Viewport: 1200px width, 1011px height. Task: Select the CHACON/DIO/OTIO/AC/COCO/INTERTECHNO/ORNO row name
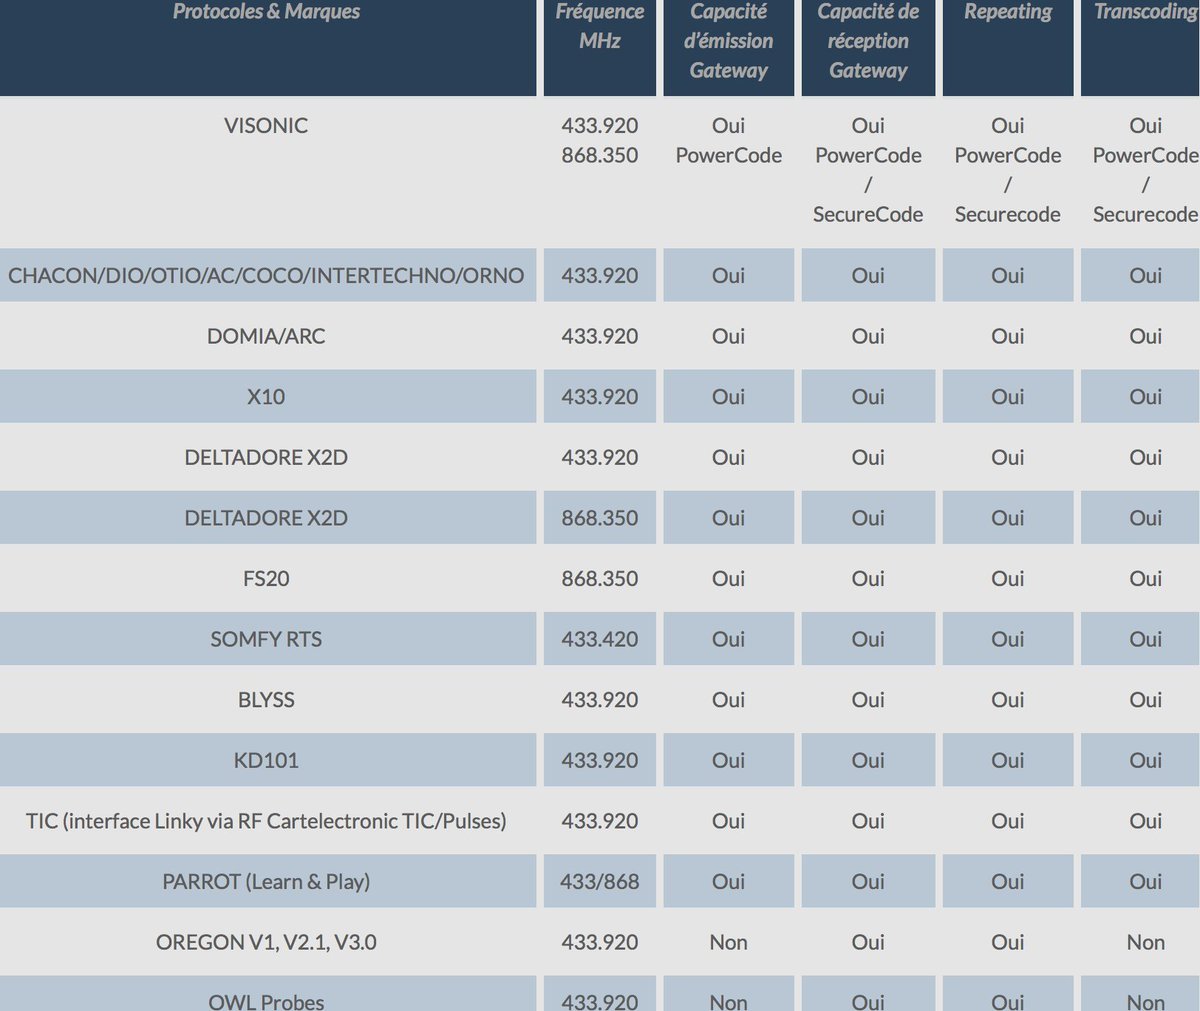coord(266,276)
